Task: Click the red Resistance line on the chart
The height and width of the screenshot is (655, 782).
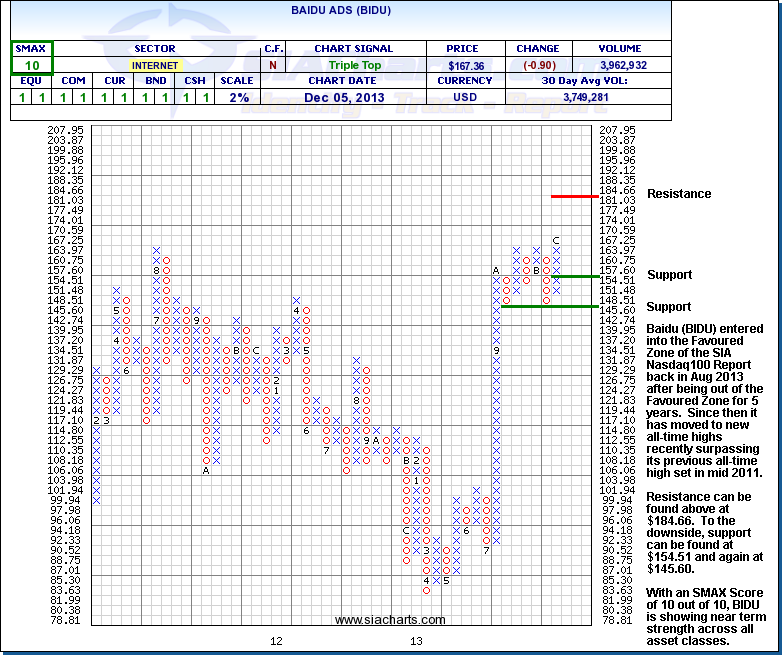Action: (x=575, y=196)
